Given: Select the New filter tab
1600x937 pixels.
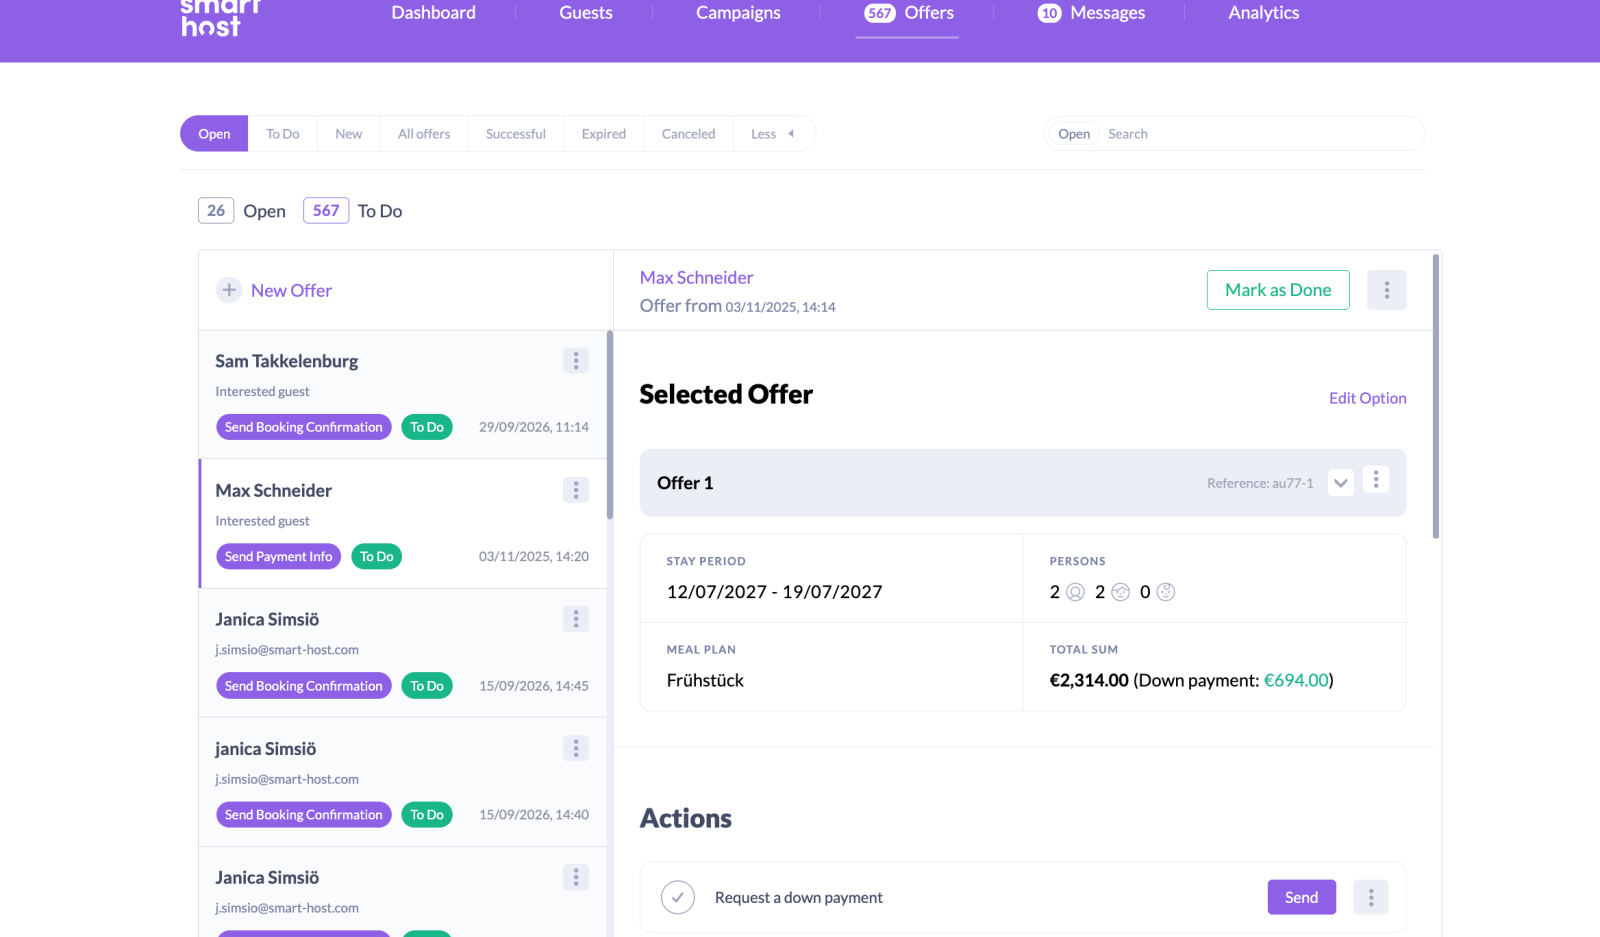Looking at the screenshot, I should point(349,134).
